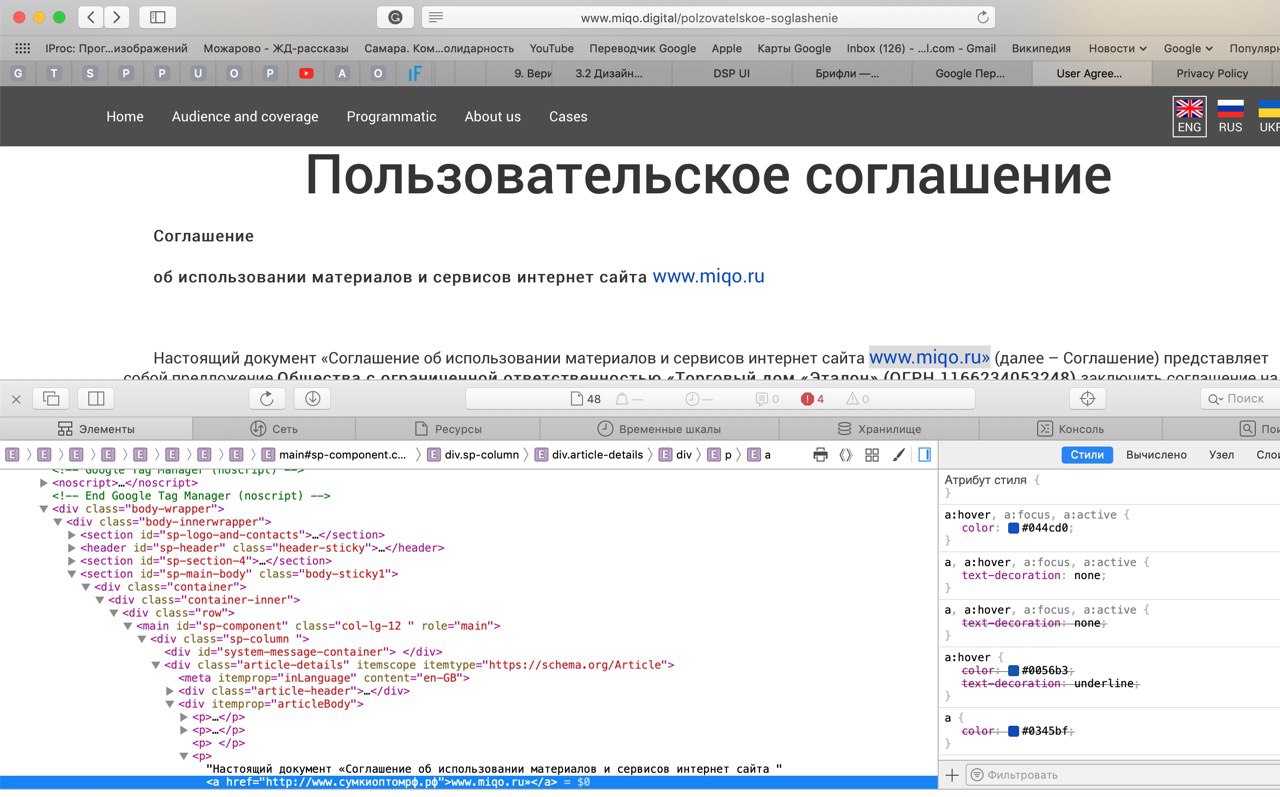This screenshot has height=797, width=1280.
Task: Toggle Safari sidebar button
Action: click(x=157, y=17)
